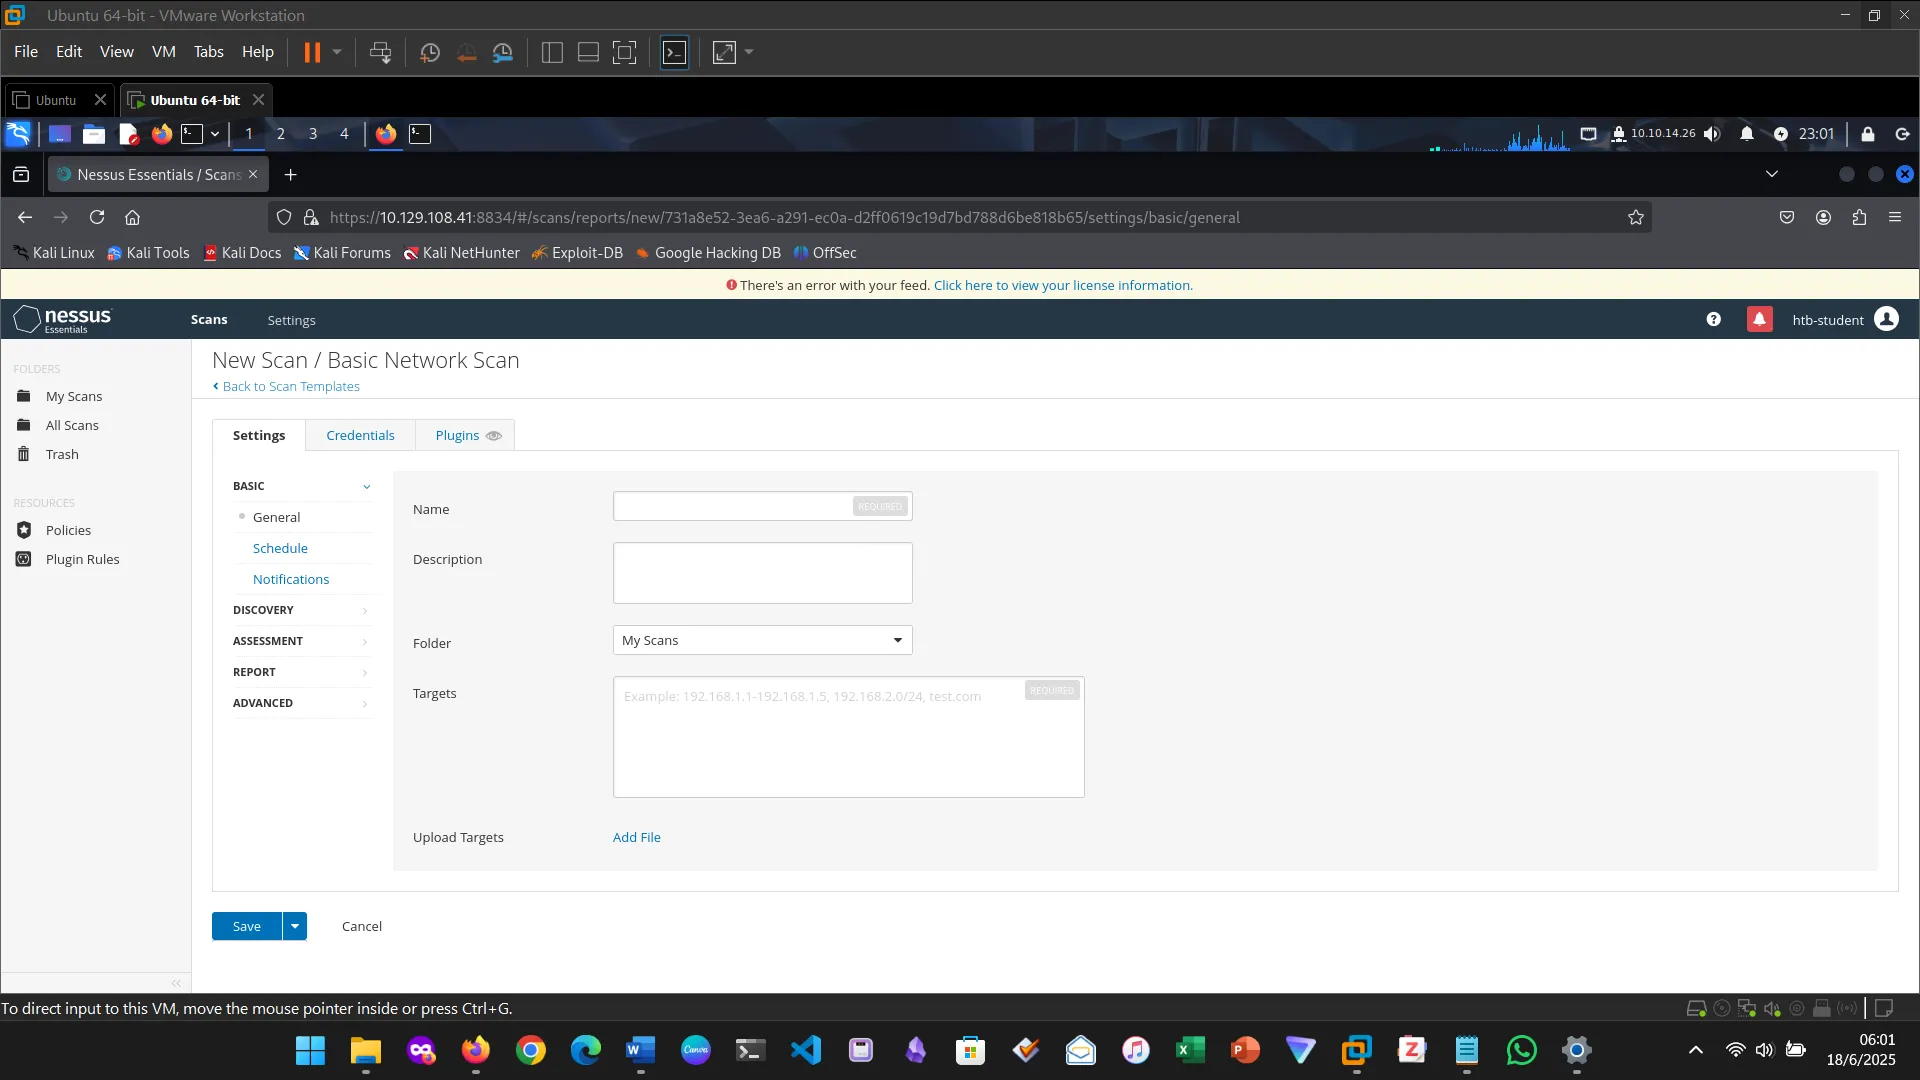This screenshot has height=1080, width=1920.
Task: Open the Settings menu in Nessus header
Action: [x=291, y=320]
